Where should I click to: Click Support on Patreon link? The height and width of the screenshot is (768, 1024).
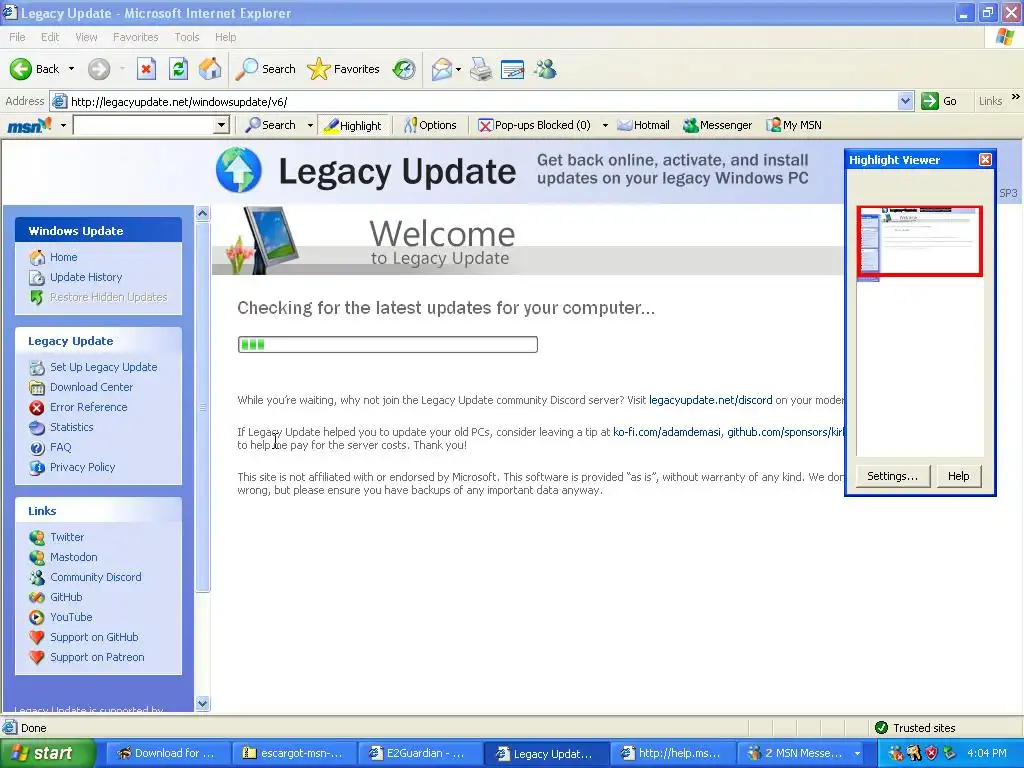(x=97, y=657)
